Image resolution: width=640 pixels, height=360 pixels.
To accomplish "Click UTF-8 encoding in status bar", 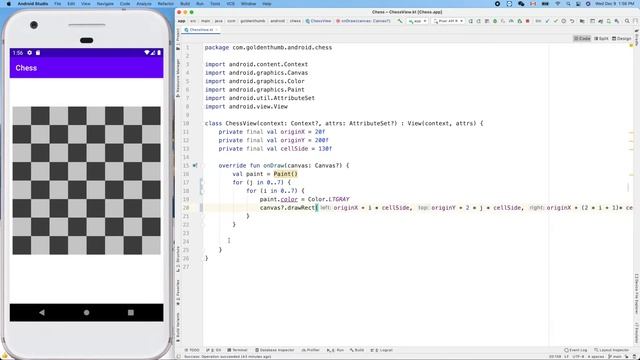I will pyautogui.click(x=578, y=357).
